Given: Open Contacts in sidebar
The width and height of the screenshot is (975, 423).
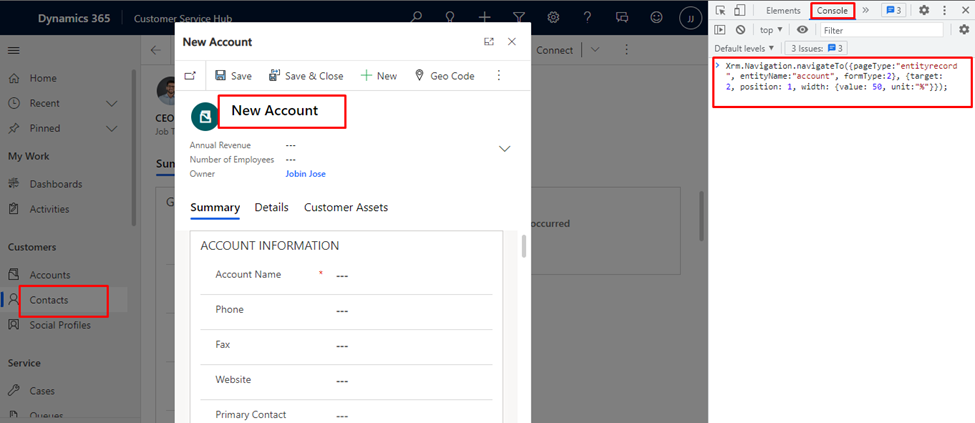Looking at the screenshot, I should 49,300.
